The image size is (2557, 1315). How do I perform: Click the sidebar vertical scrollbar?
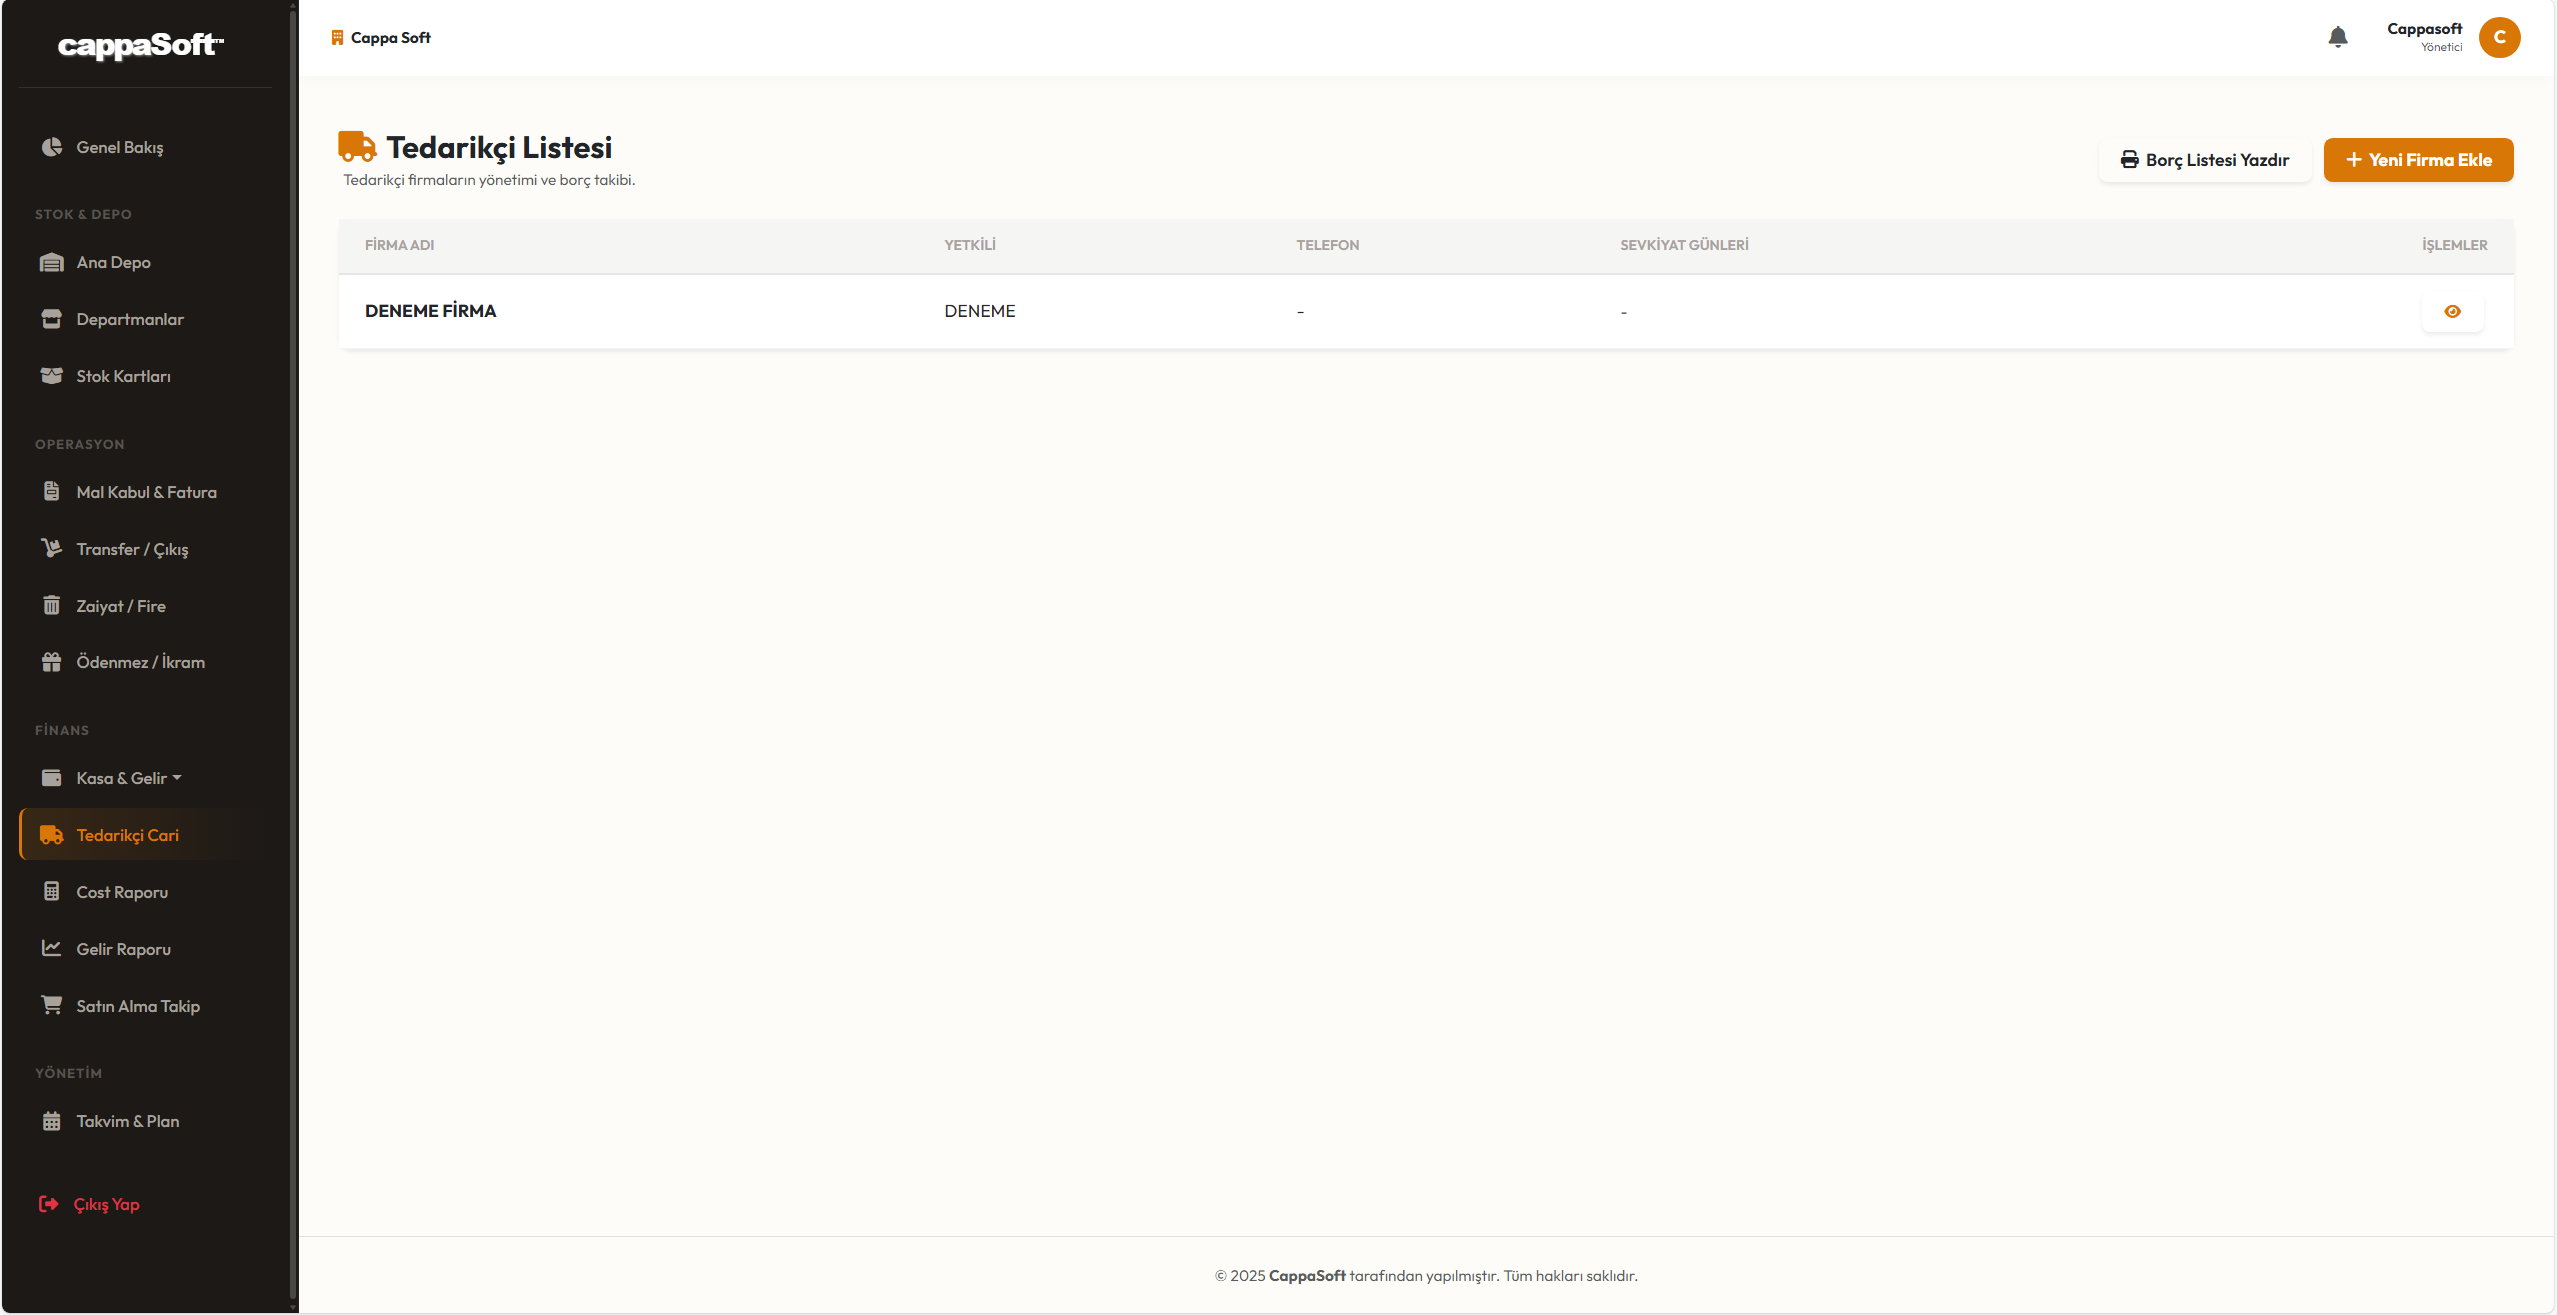click(x=292, y=650)
